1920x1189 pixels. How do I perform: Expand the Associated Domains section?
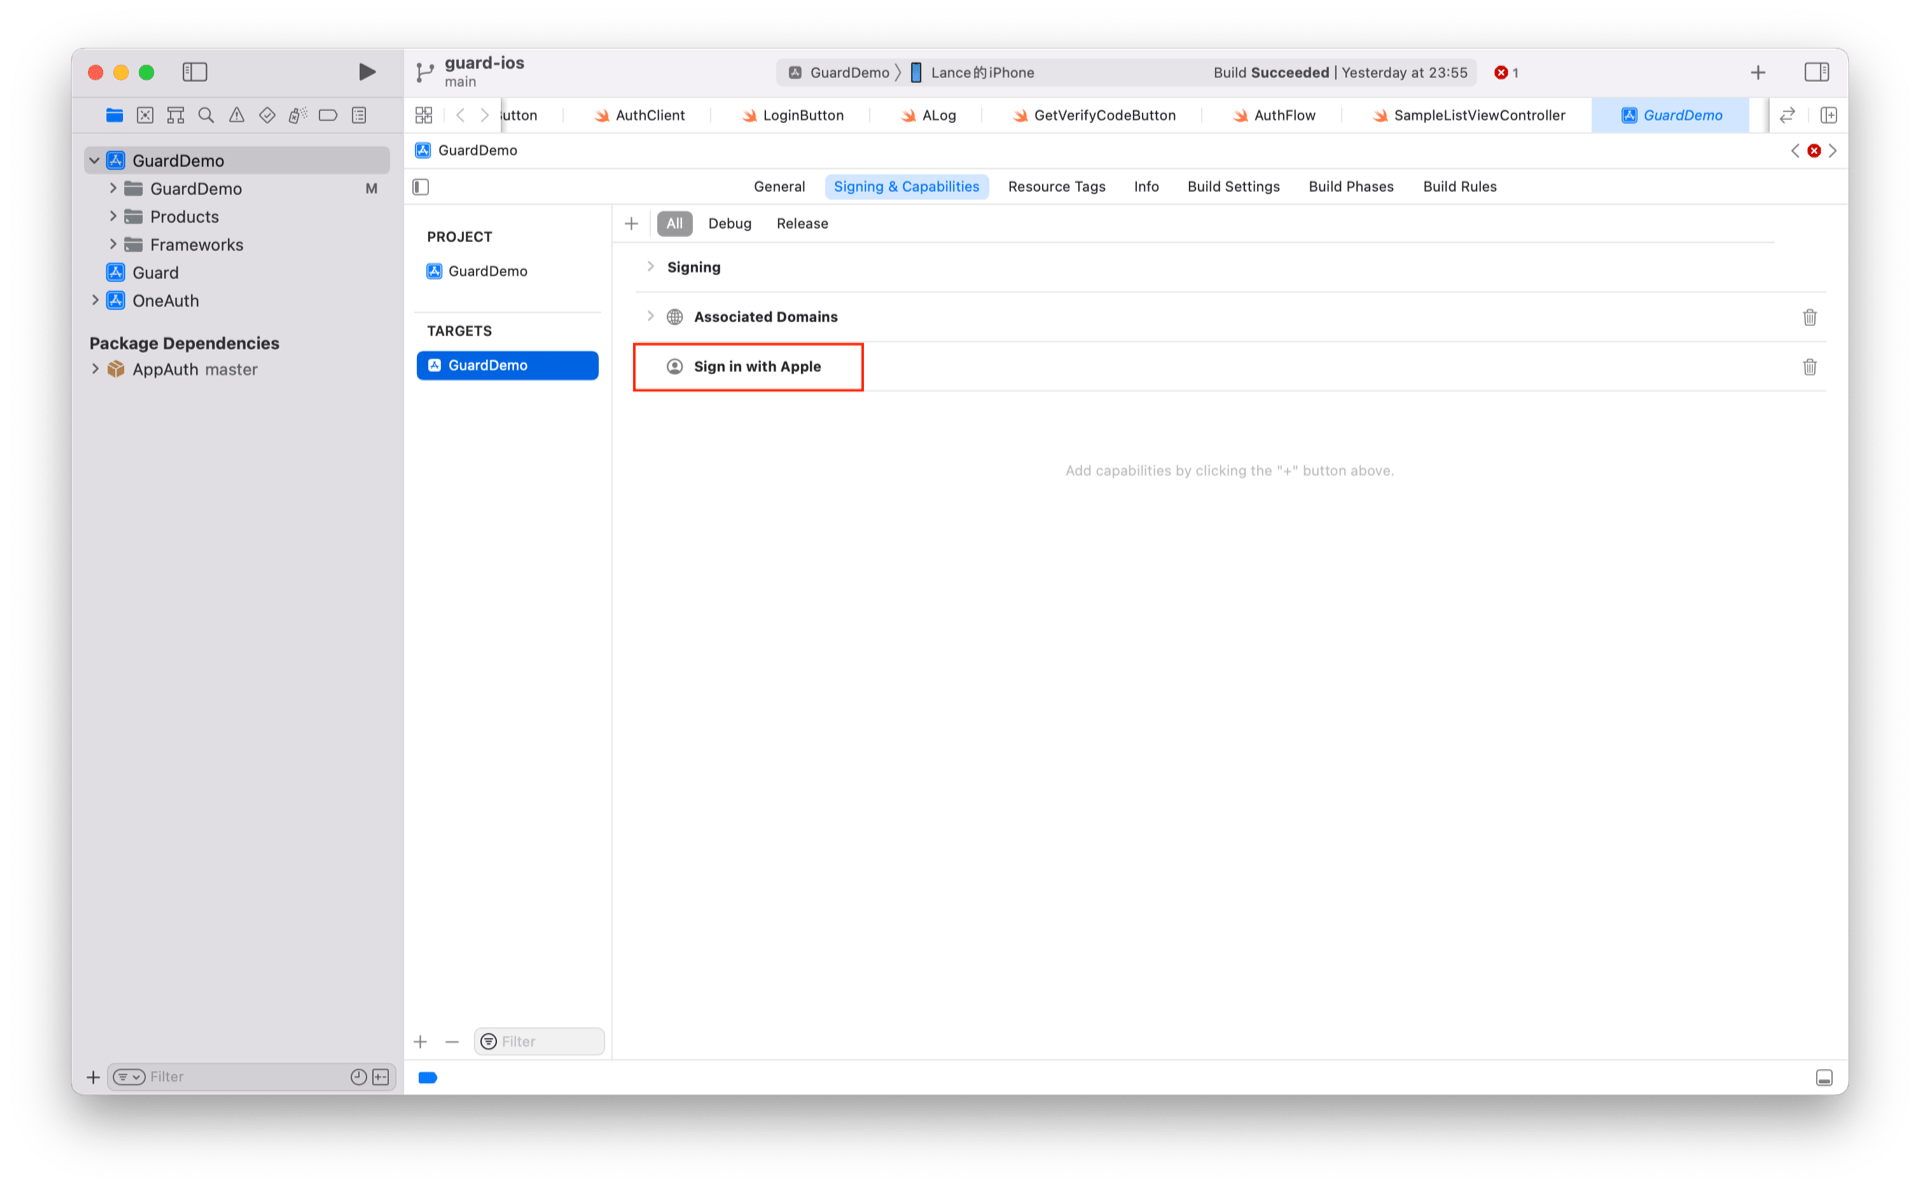pyautogui.click(x=651, y=317)
